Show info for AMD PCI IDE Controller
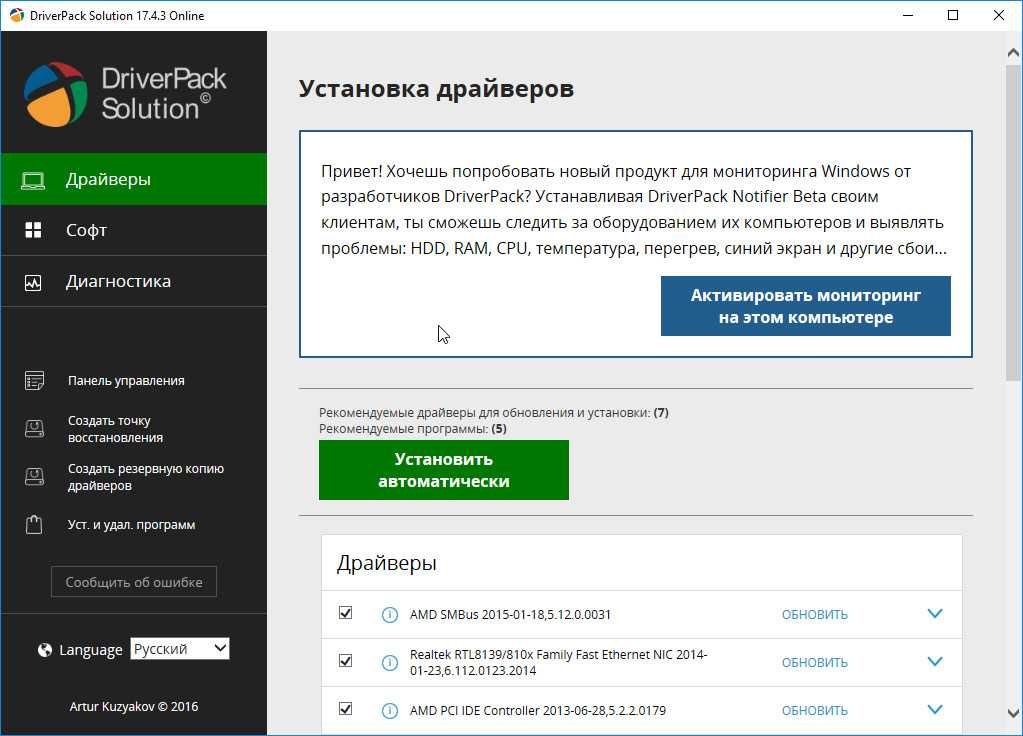Image resolution: width=1023 pixels, height=736 pixels. point(389,711)
